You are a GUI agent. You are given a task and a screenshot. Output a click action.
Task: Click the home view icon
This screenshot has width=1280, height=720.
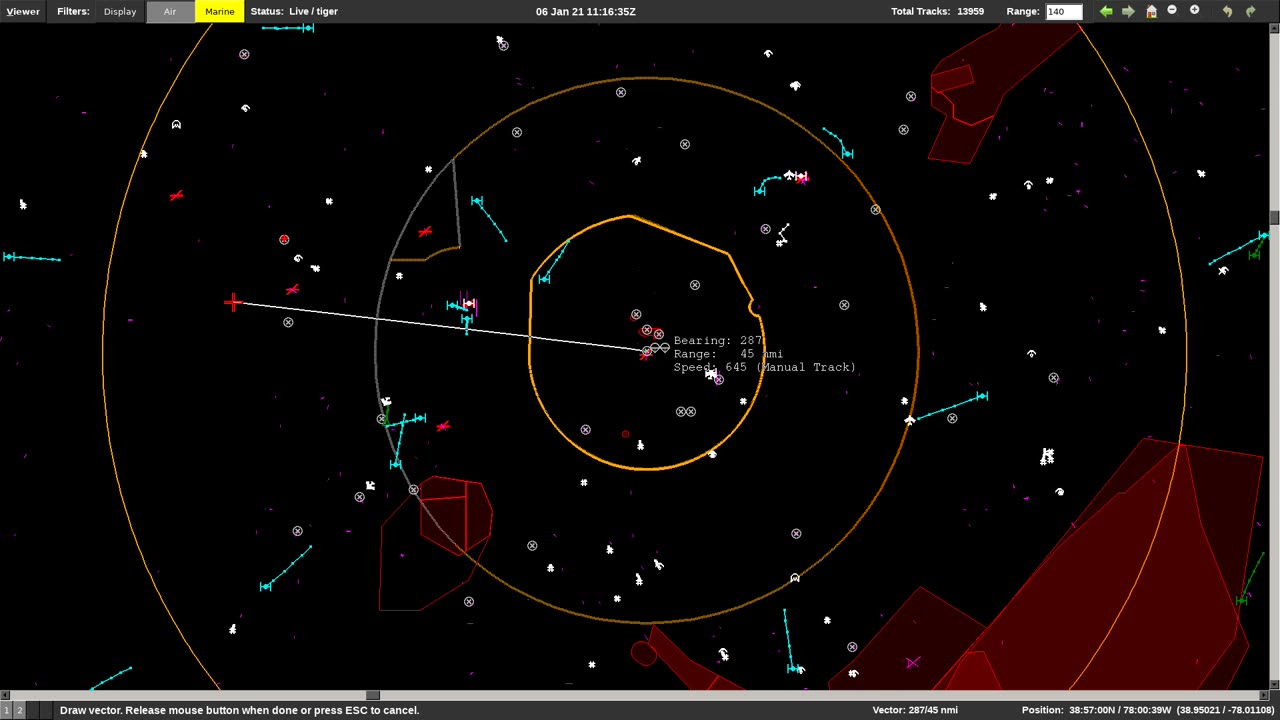pyautogui.click(x=1151, y=11)
